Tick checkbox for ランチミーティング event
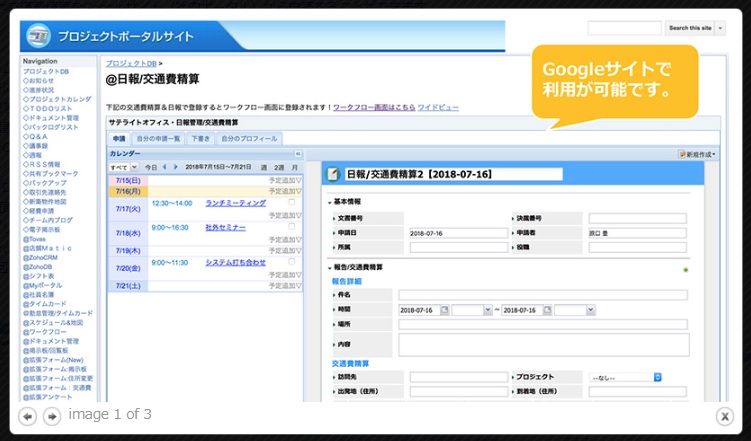Image resolution: width=751 pixels, height=441 pixels. 292,203
